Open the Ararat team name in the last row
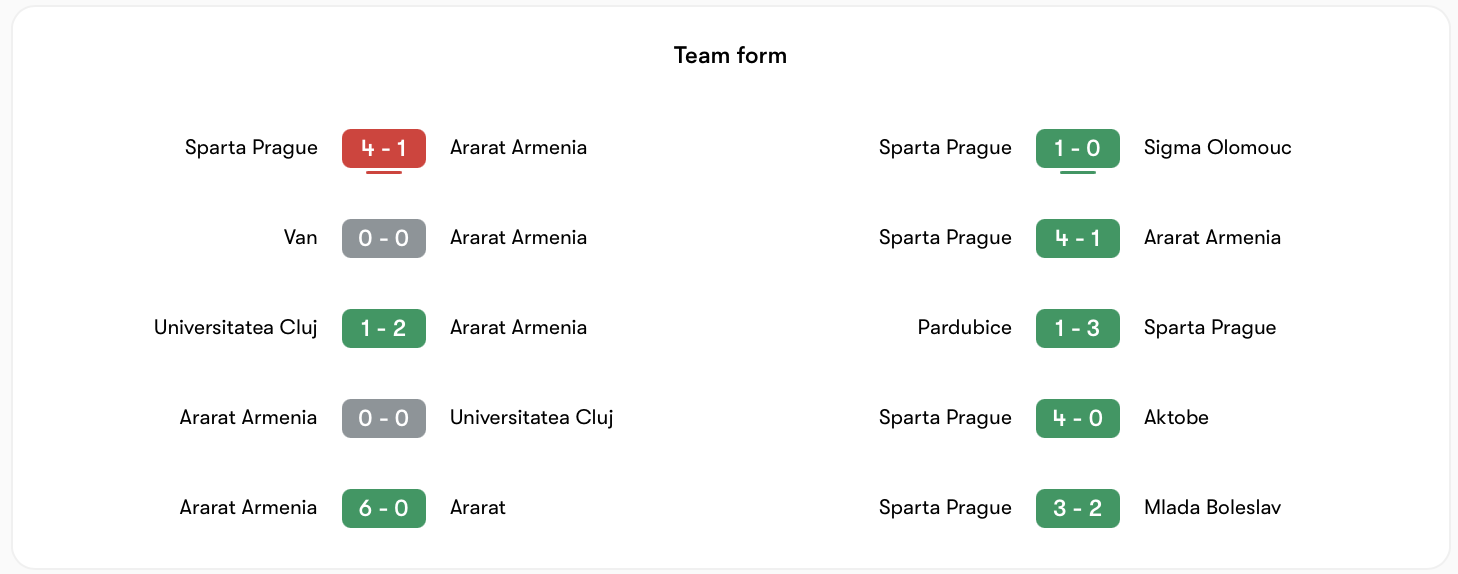Image resolution: width=1458 pixels, height=574 pixels. click(478, 508)
